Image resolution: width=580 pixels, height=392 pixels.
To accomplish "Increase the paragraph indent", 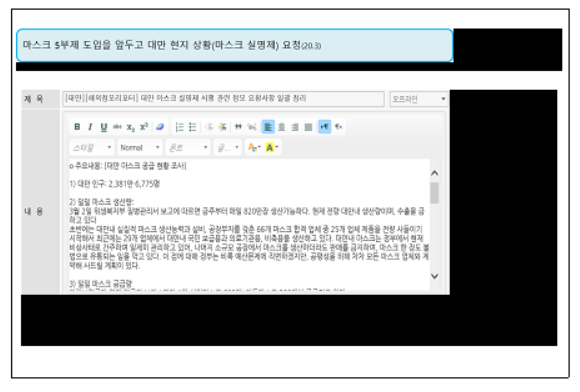I will point(222,127).
